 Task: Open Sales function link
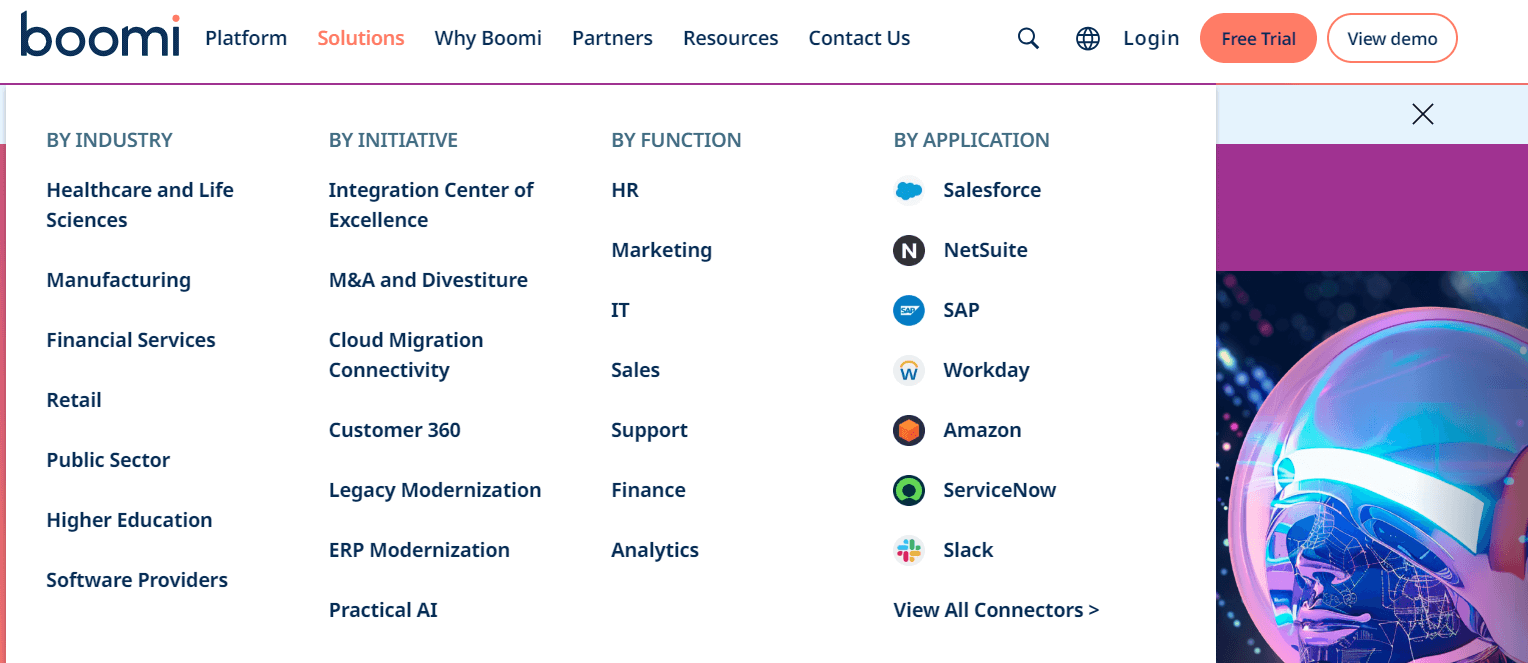point(636,370)
